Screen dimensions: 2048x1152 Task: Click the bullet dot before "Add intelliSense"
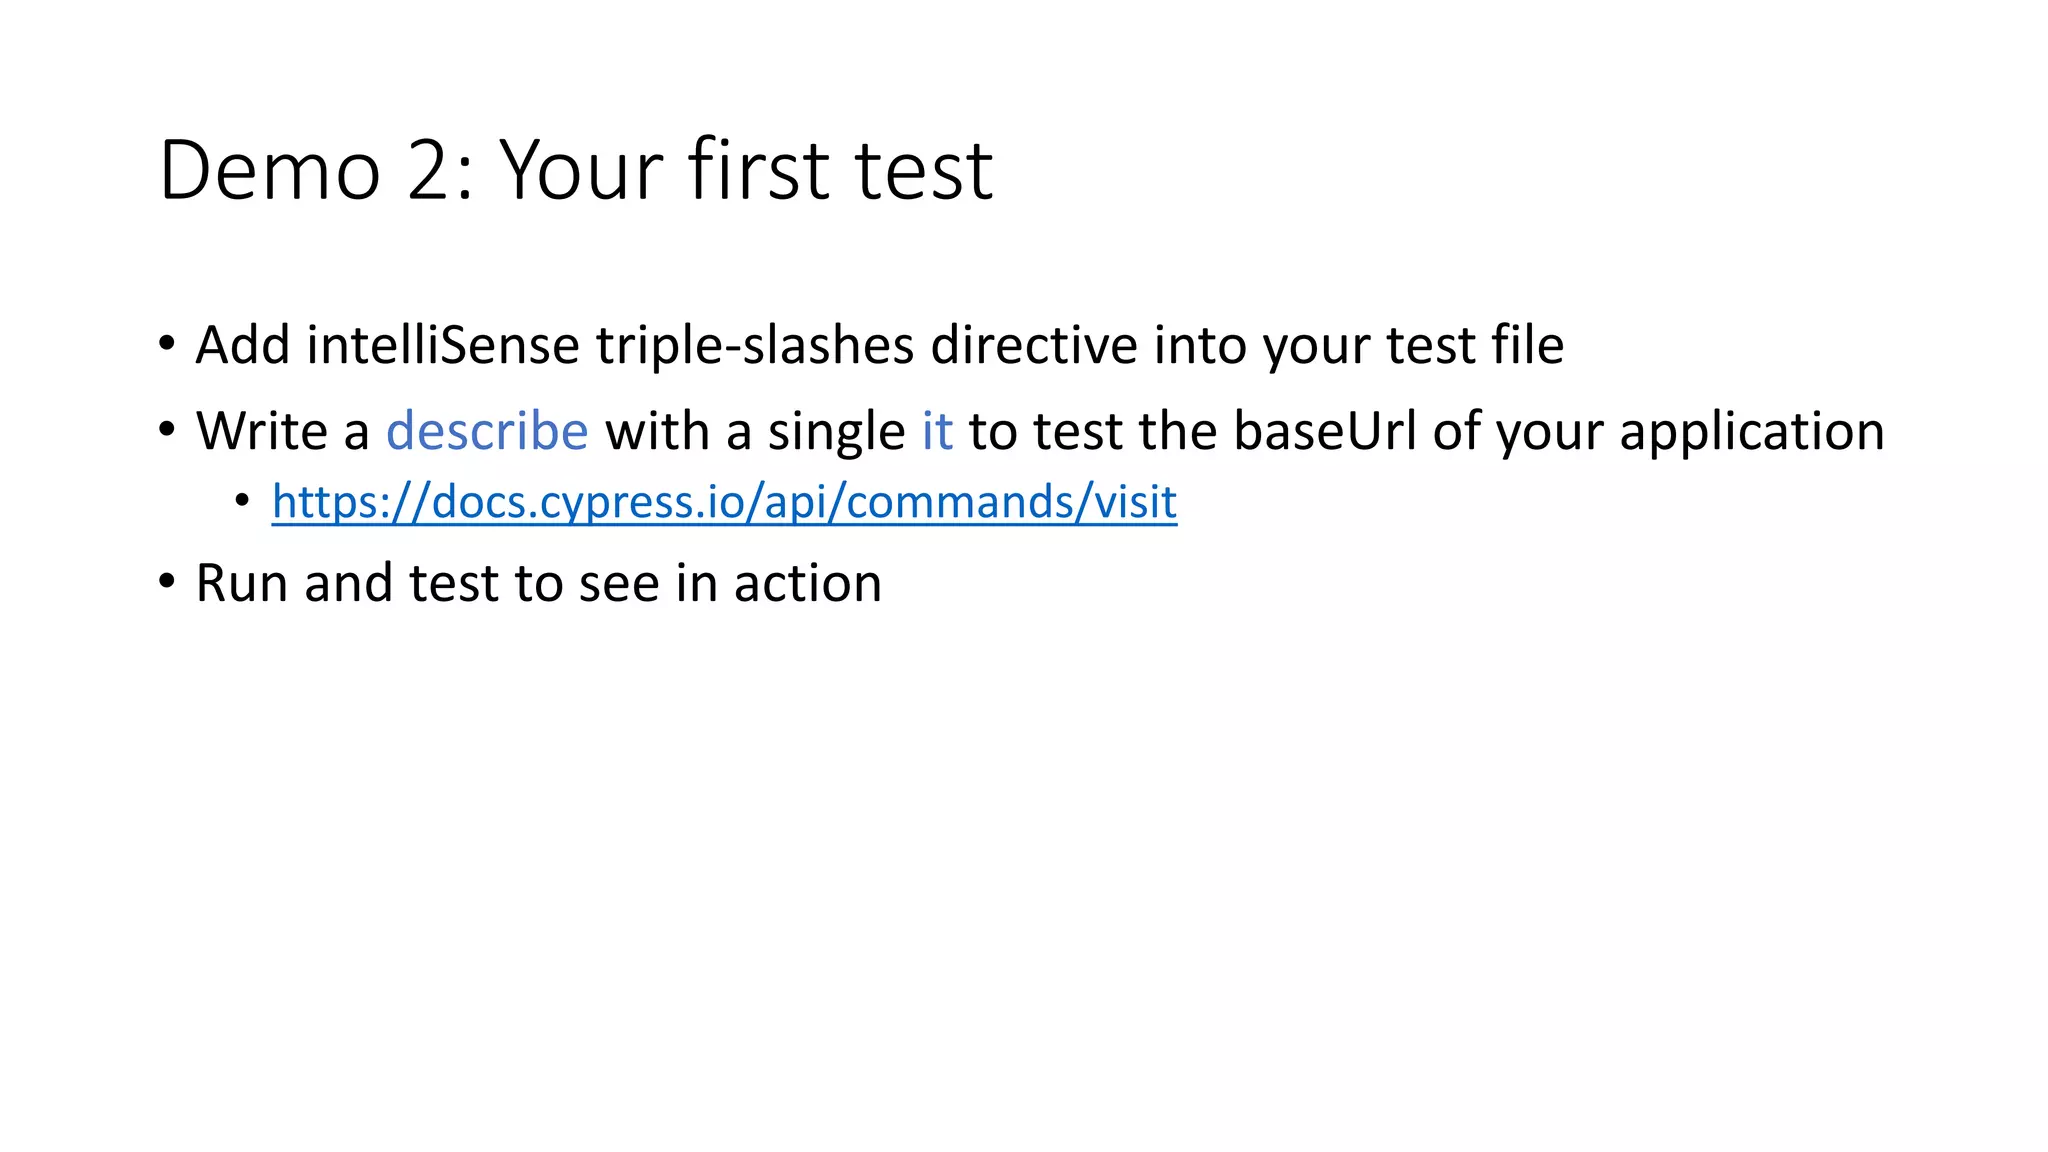[167, 344]
